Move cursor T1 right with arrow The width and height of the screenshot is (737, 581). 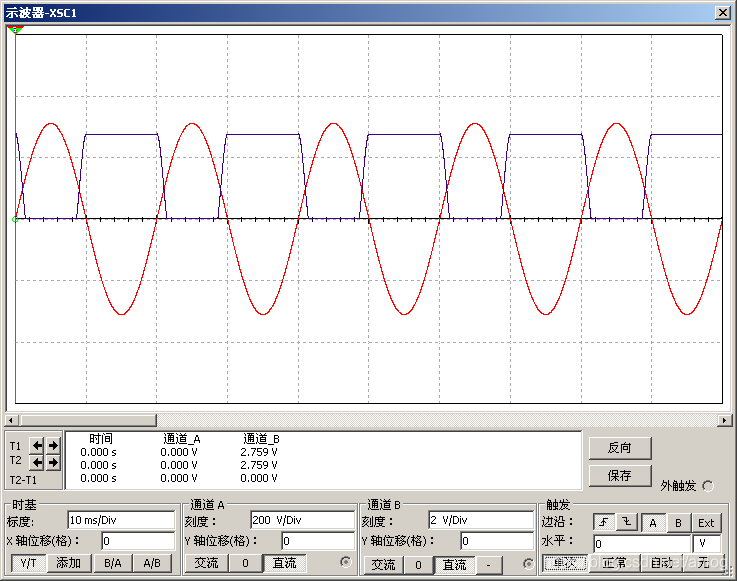[x=53, y=445]
